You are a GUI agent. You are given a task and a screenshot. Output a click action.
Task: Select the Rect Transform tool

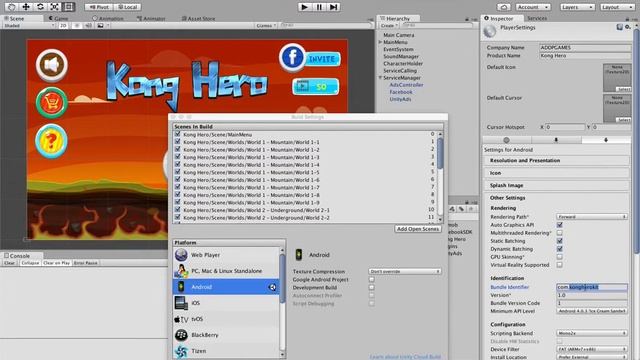[69, 7]
